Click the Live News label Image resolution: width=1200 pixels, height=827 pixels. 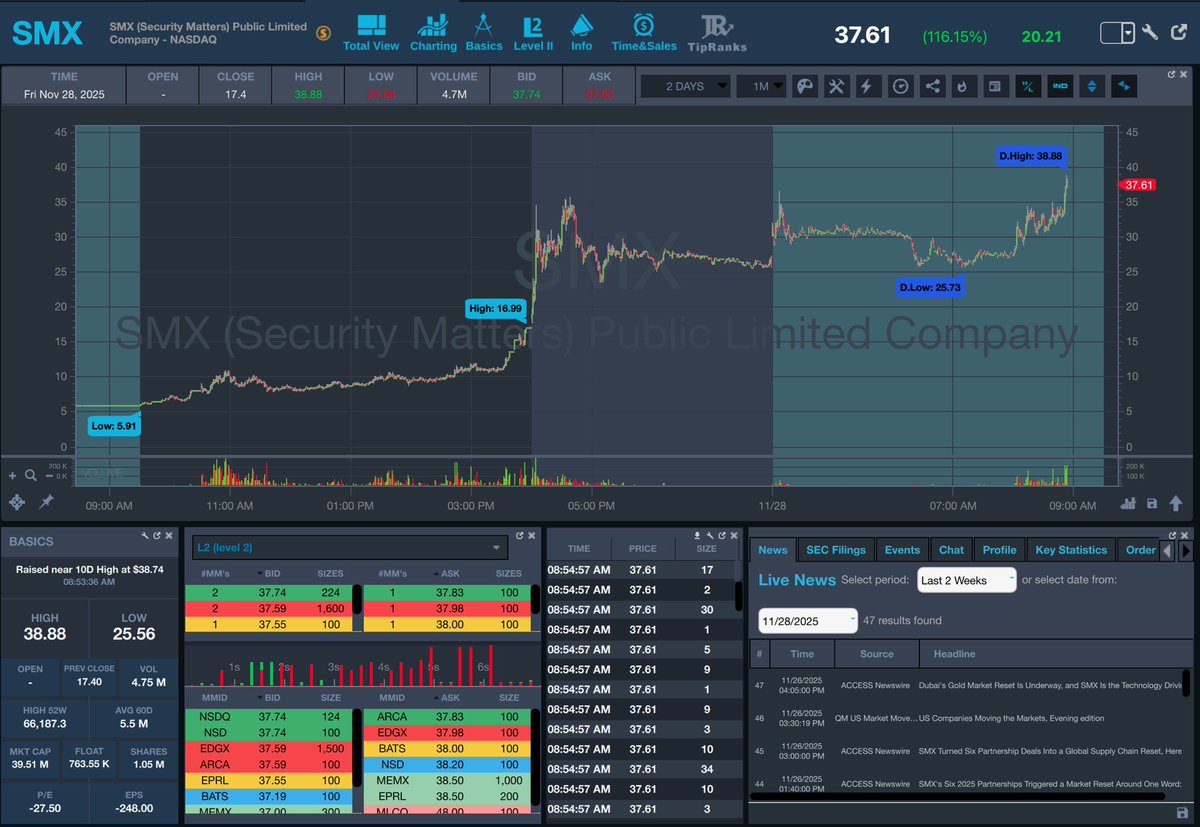(795, 580)
